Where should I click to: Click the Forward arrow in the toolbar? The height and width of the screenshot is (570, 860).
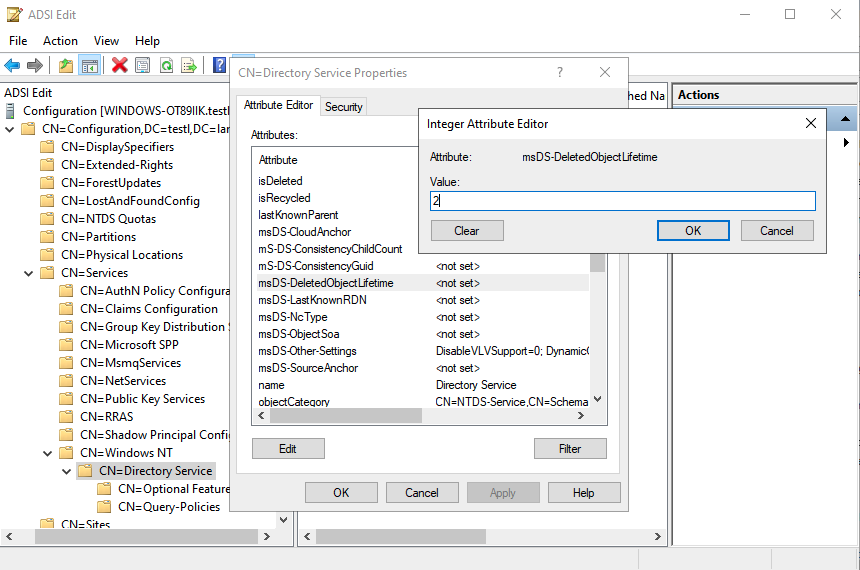(35, 66)
